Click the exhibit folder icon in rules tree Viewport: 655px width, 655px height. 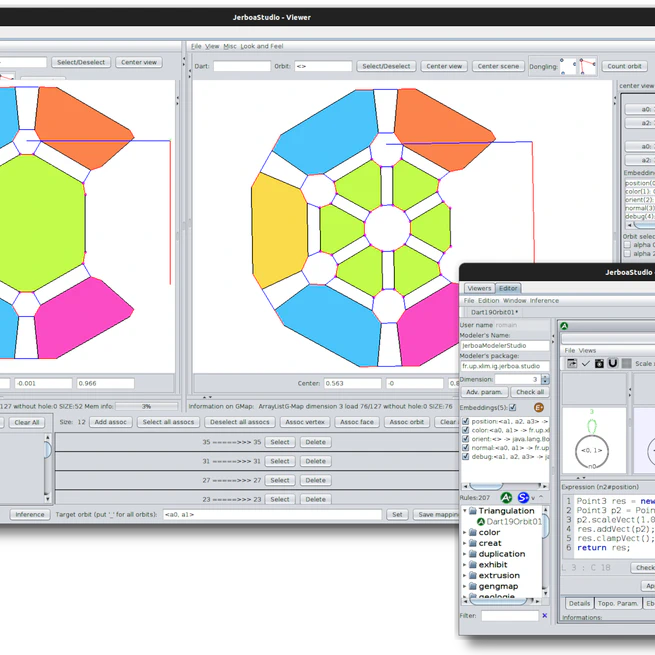pyautogui.click(x=472, y=564)
